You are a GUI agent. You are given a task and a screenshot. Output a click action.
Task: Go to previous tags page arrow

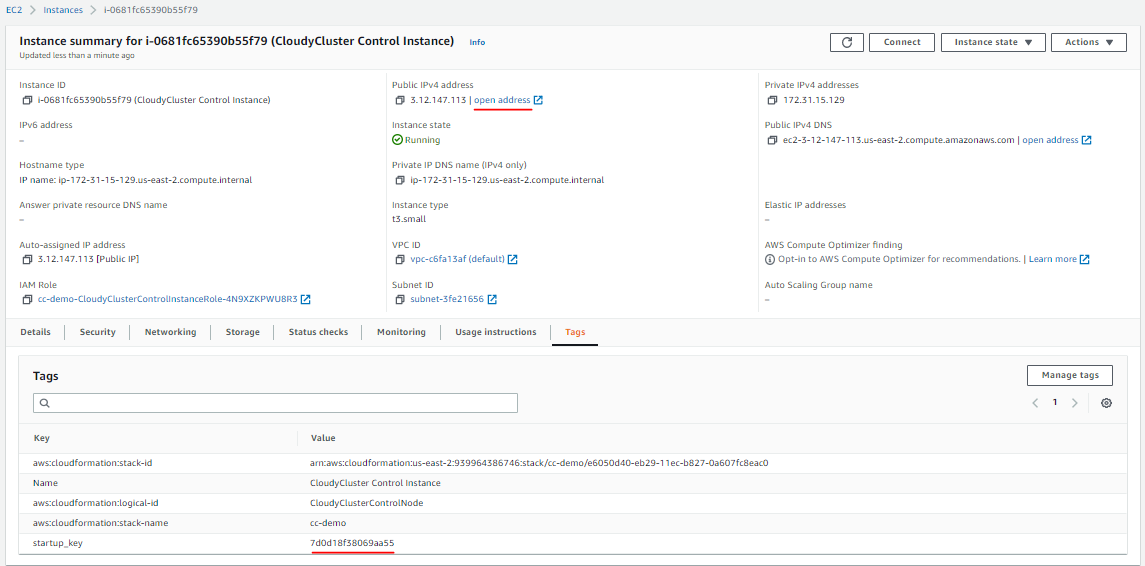(x=1035, y=403)
